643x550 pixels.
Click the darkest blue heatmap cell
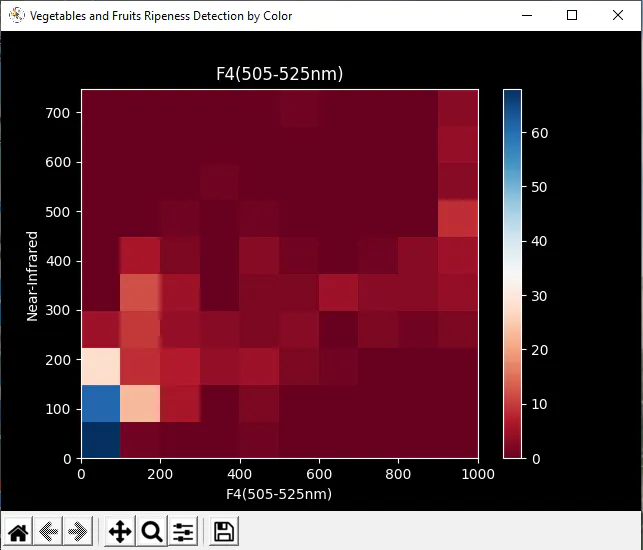coord(101,440)
